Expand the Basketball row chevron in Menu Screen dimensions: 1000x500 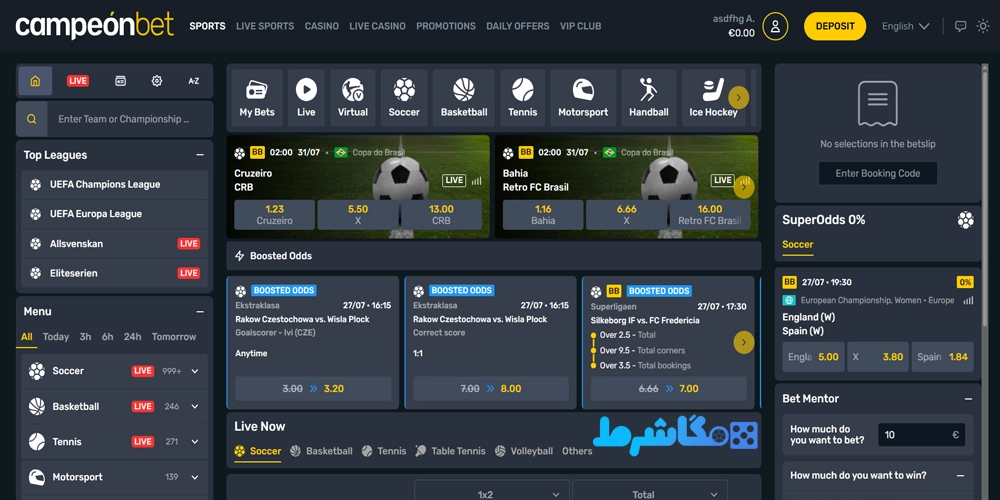[x=195, y=406]
